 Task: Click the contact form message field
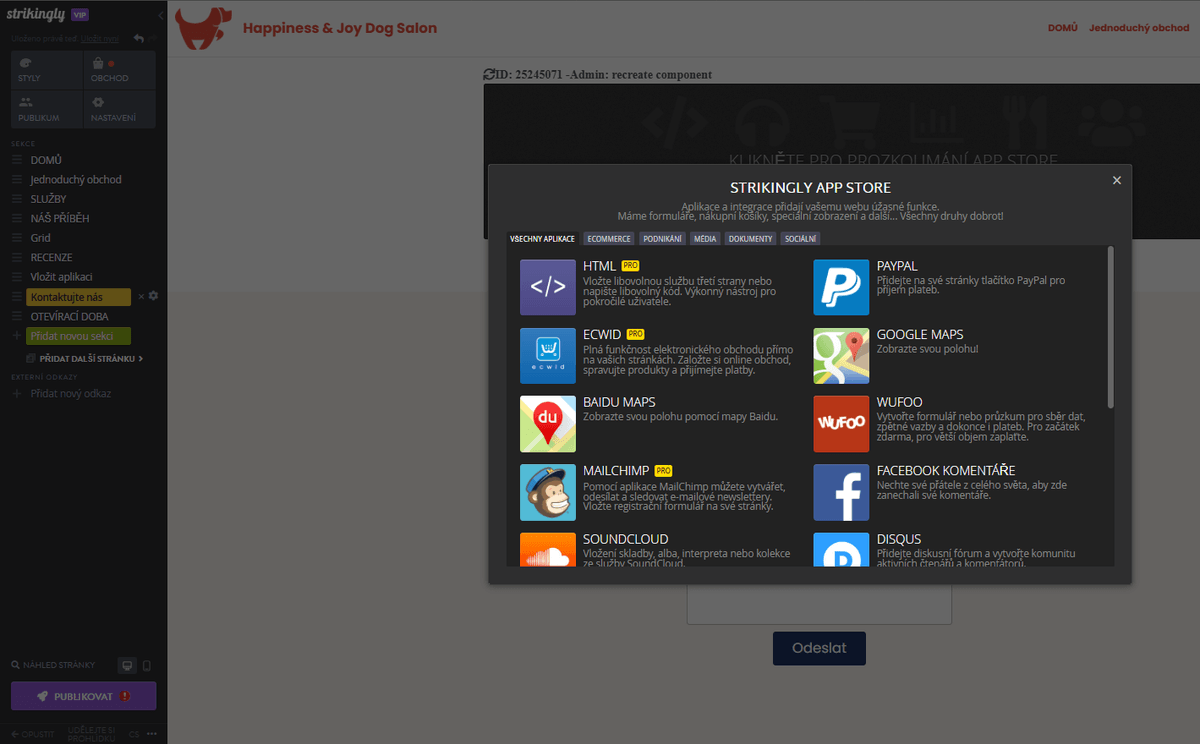(819, 604)
